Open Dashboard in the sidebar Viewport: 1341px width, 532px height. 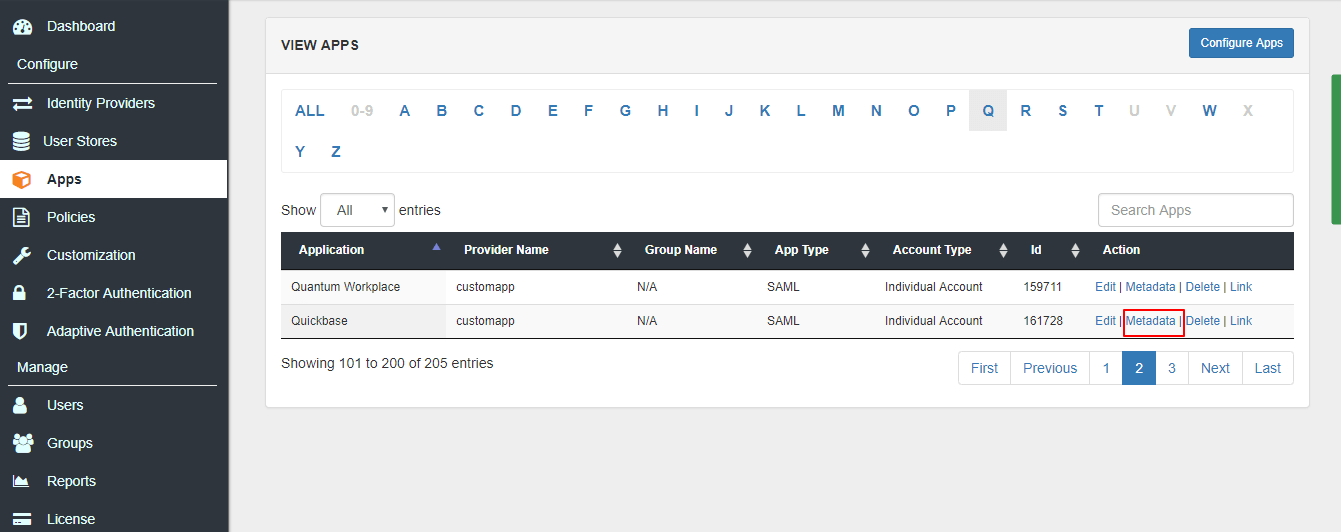coord(81,26)
